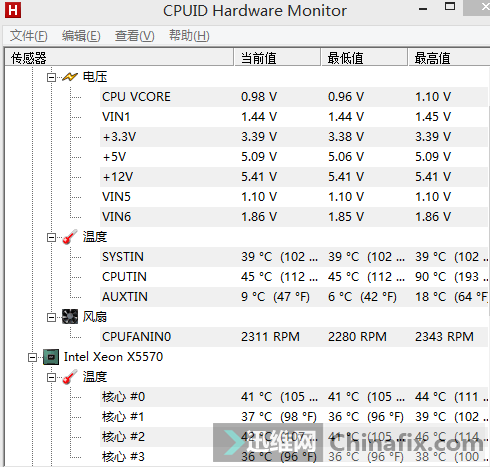This screenshot has width=490, height=467.
Task: Collapse the 风扇 fan section
Action: click(x=51, y=318)
